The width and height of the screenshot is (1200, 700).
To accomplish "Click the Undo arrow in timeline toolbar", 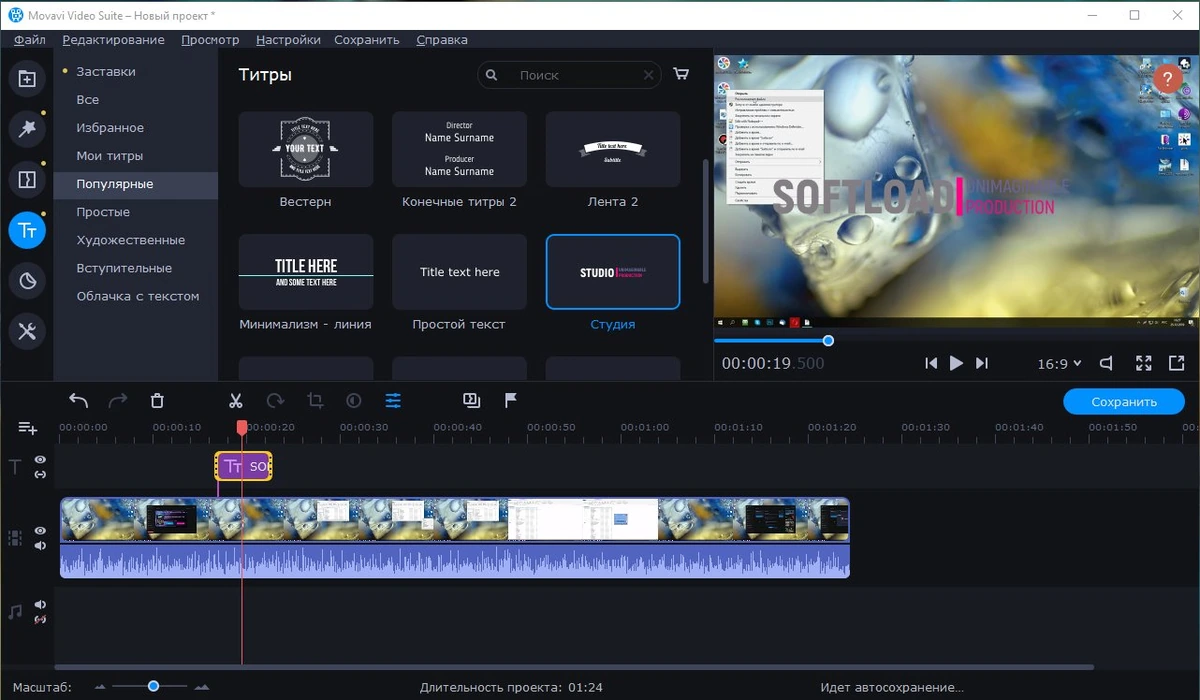I will 79,401.
